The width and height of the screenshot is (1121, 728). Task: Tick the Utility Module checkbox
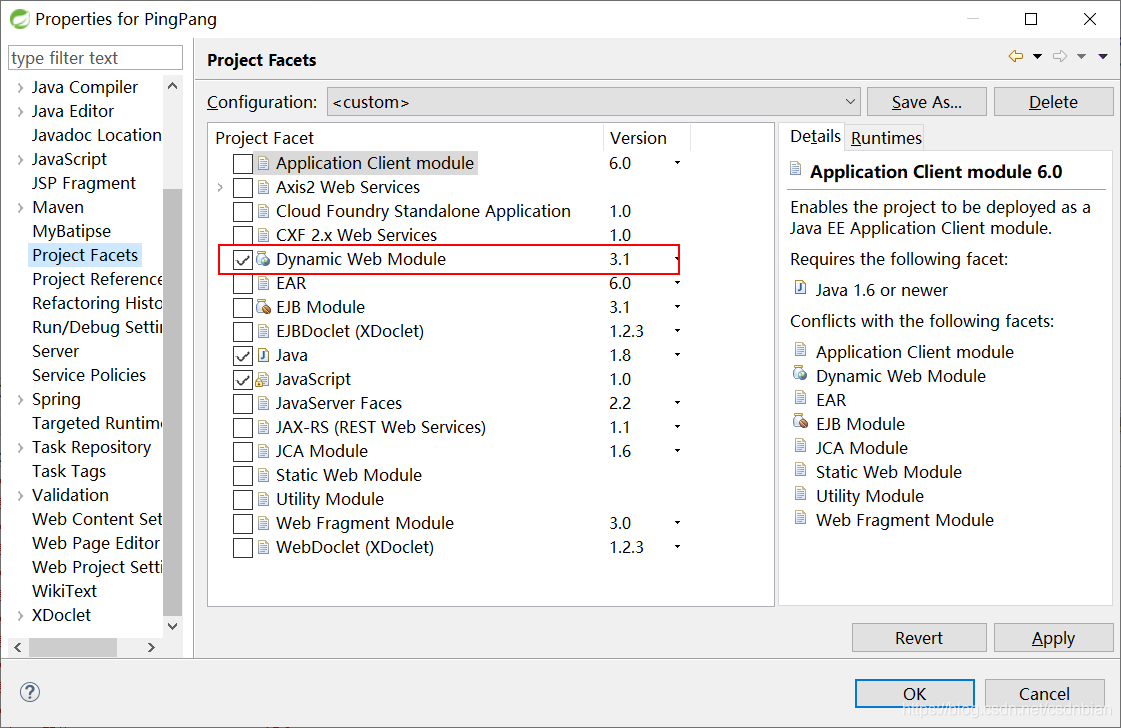pos(242,499)
